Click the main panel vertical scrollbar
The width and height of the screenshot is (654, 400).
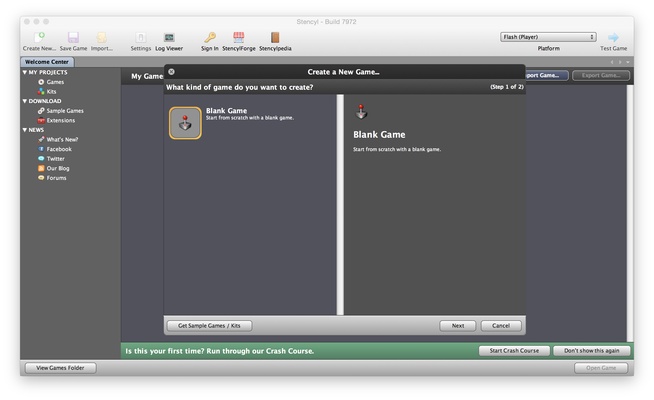pyautogui.click(x=630, y=214)
